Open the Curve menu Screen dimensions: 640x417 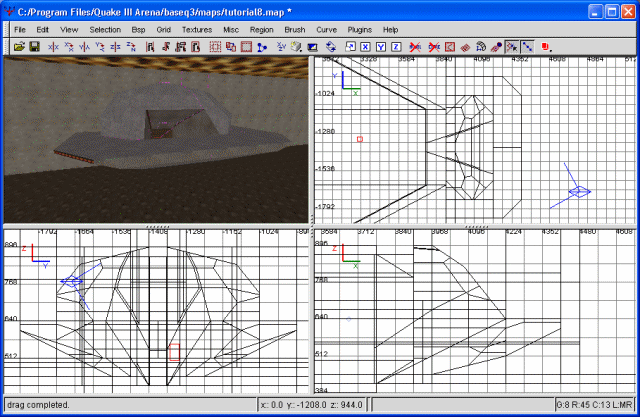[x=327, y=30]
